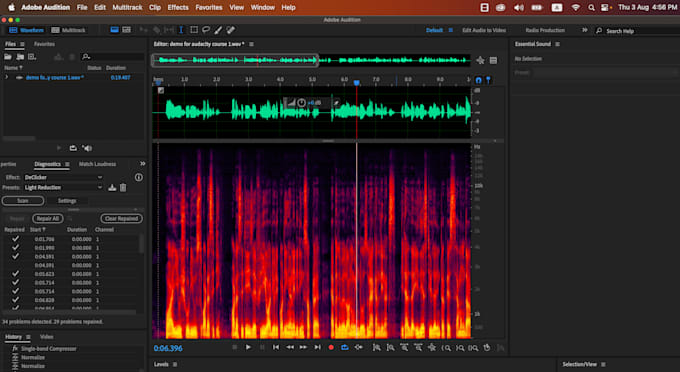Toggle Skip Selection in transport bar
This screenshot has width=680, height=372.
(x=359, y=347)
